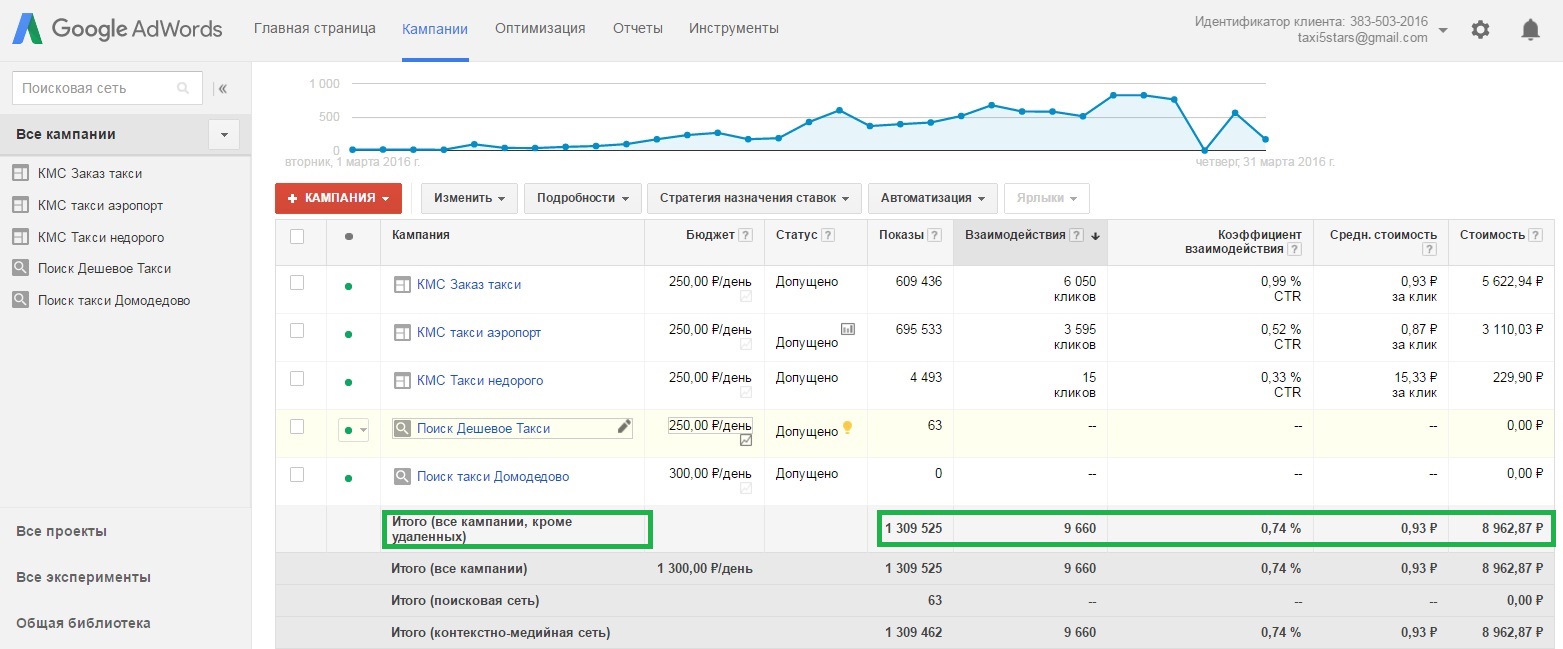1563x649 pixels.
Task: Open the Отчеты tab
Action: (637, 28)
